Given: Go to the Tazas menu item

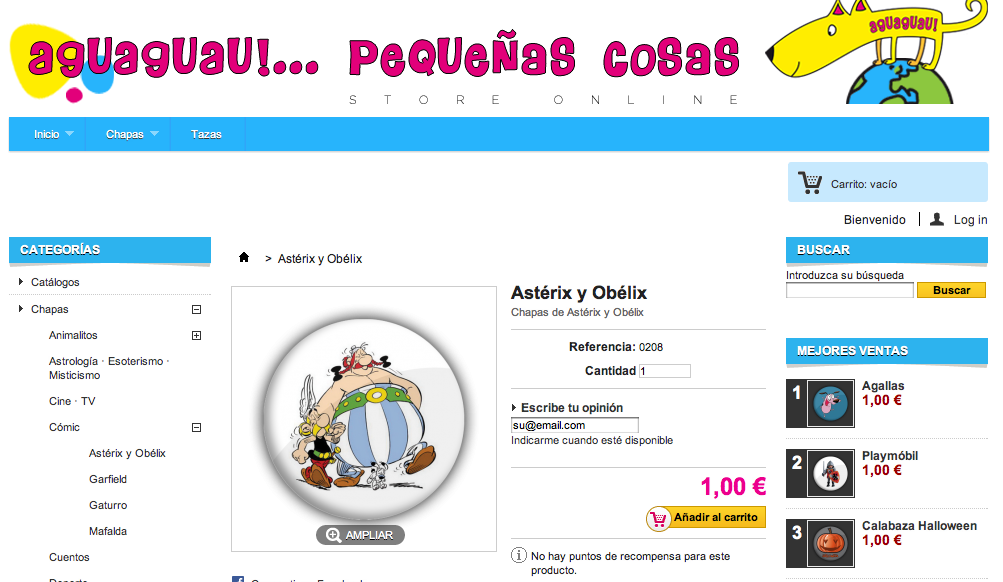Looking at the screenshot, I should pos(206,134).
